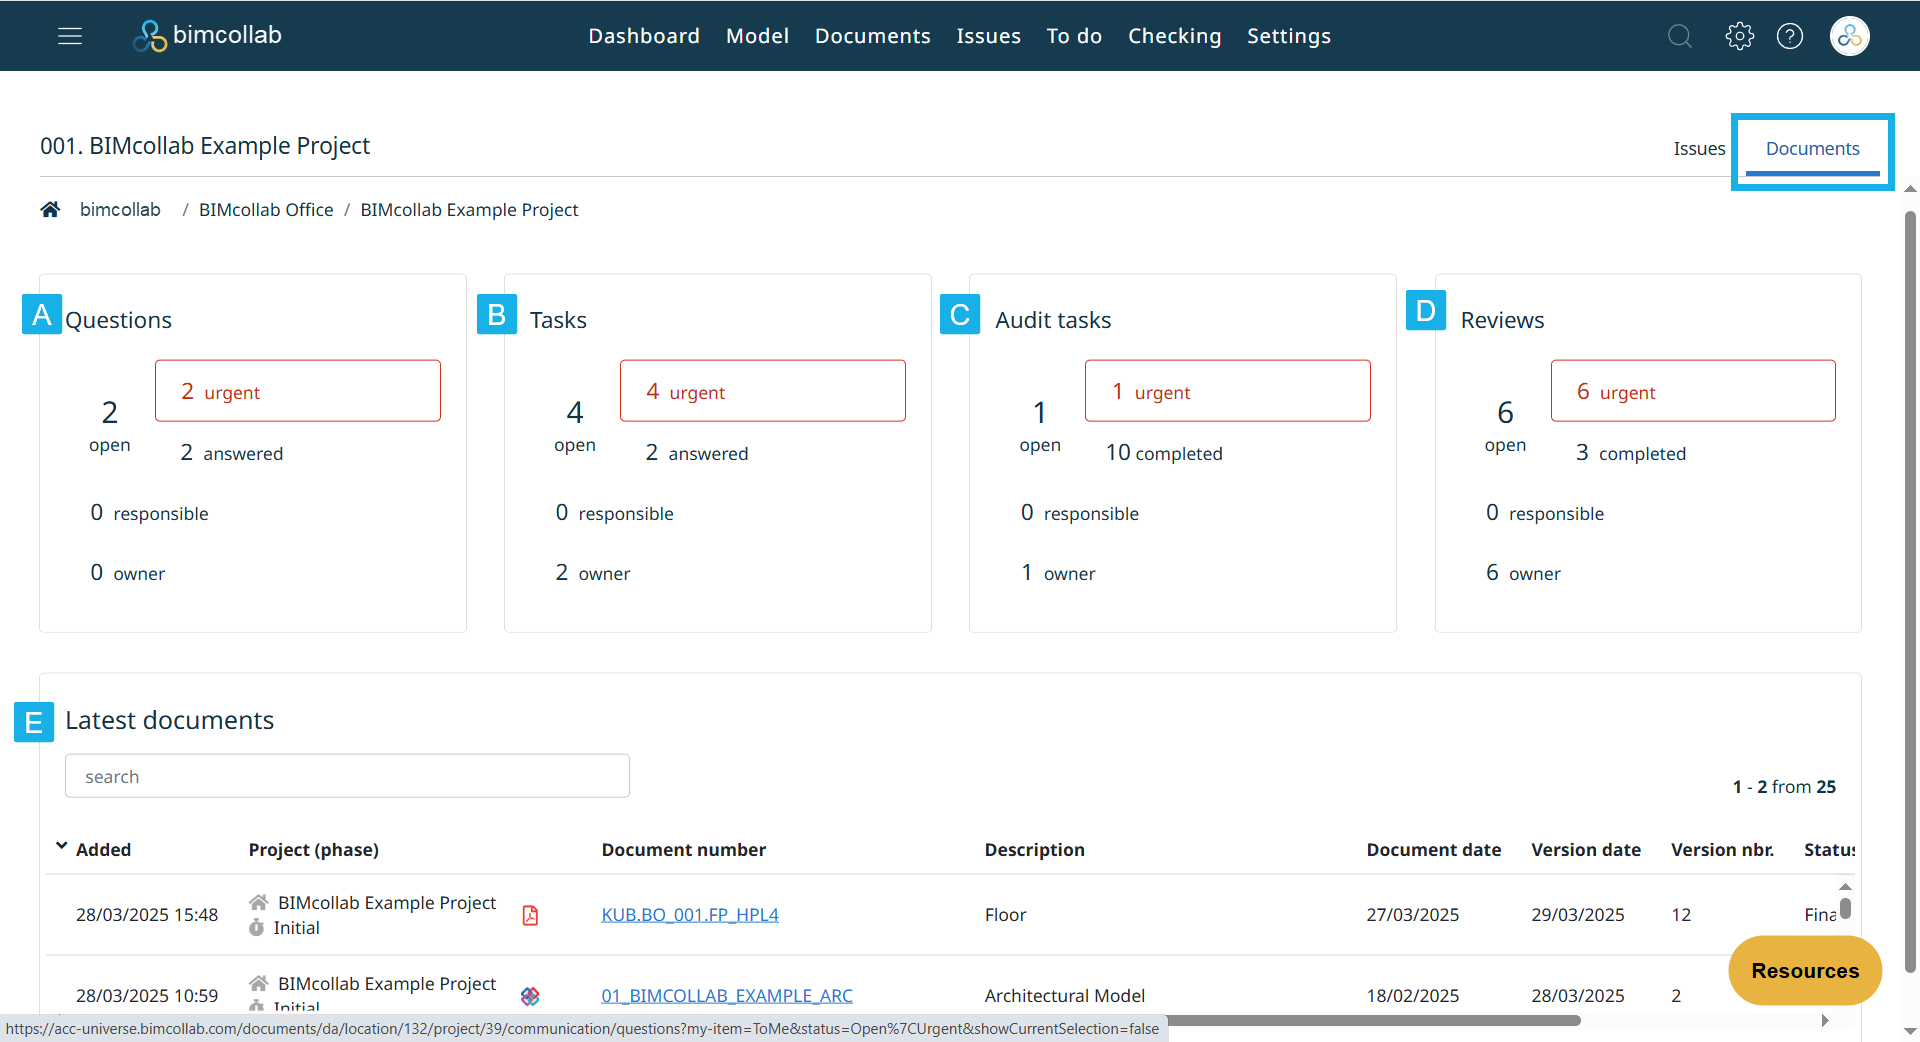Open the Settings top menu
Image resolution: width=1920 pixels, height=1042 pixels.
[x=1288, y=36]
